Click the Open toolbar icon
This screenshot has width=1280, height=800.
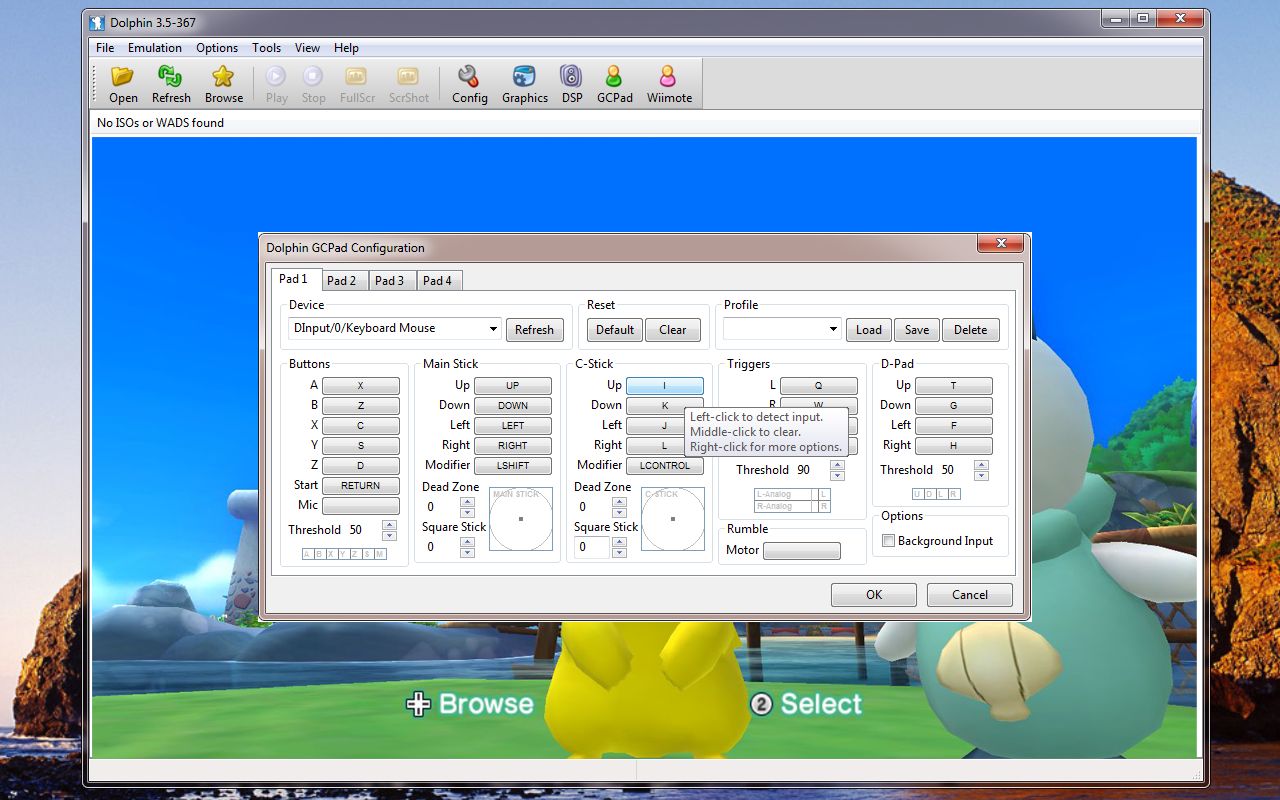[x=123, y=84]
